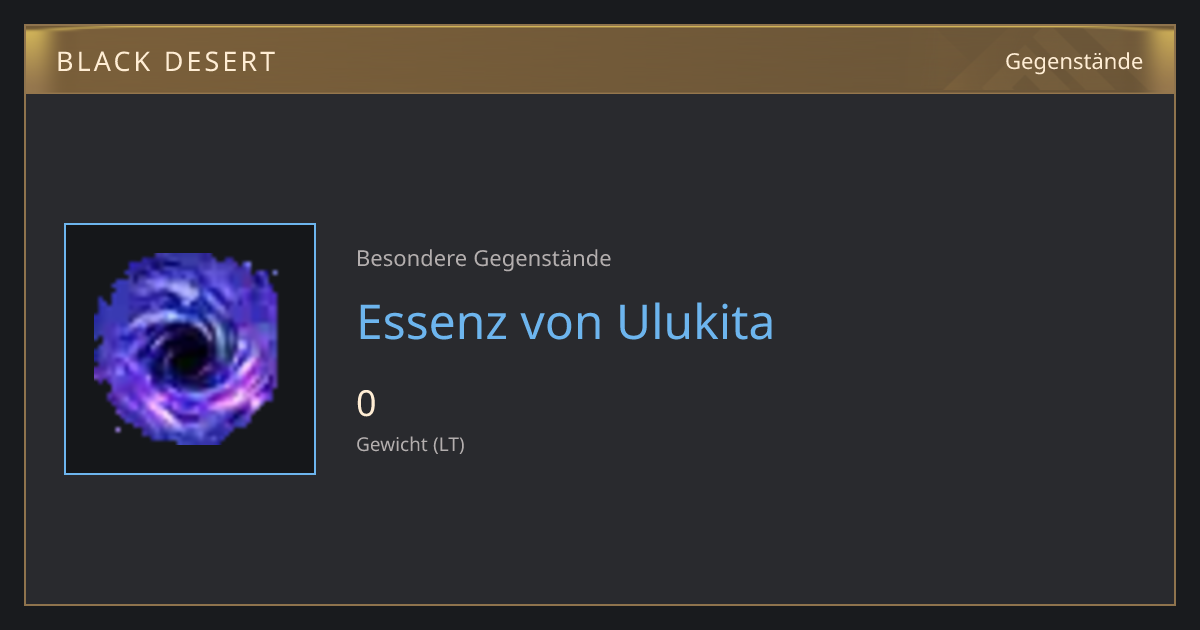The height and width of the screenshot is (630, 1200).
Task: Click the gold header banner bar
Action: click(x=600, y=60)
